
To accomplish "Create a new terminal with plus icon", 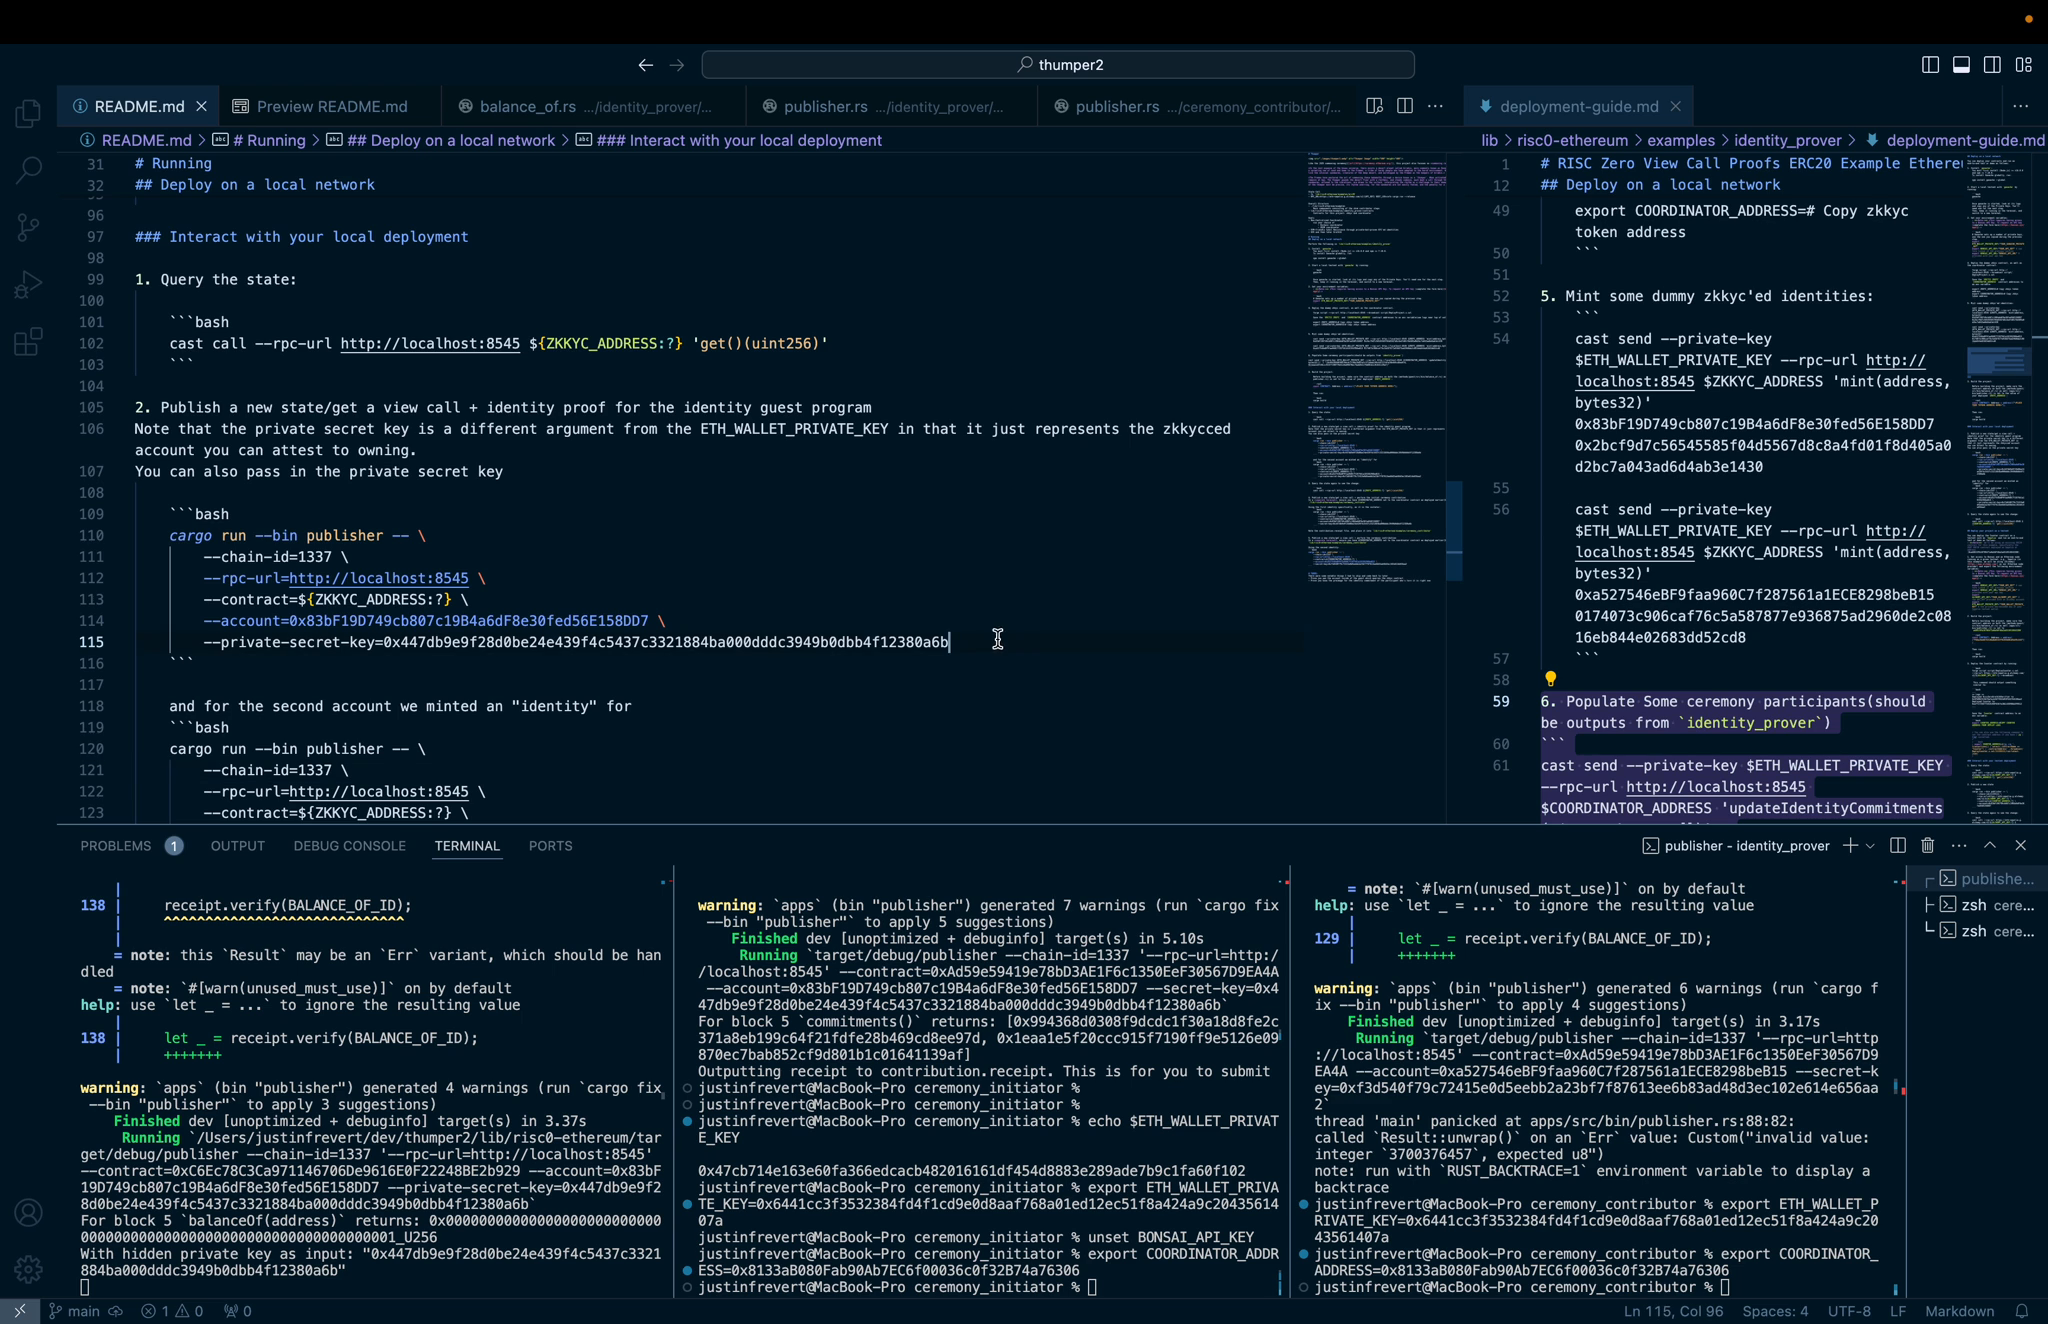I will [1849, 846].
